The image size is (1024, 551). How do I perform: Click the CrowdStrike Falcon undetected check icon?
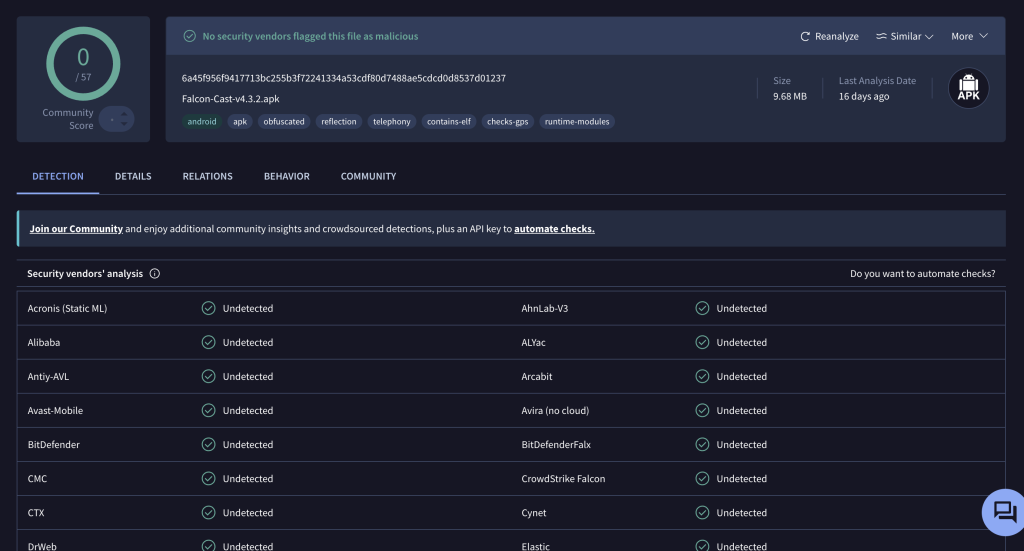click(x=702, y=479)
